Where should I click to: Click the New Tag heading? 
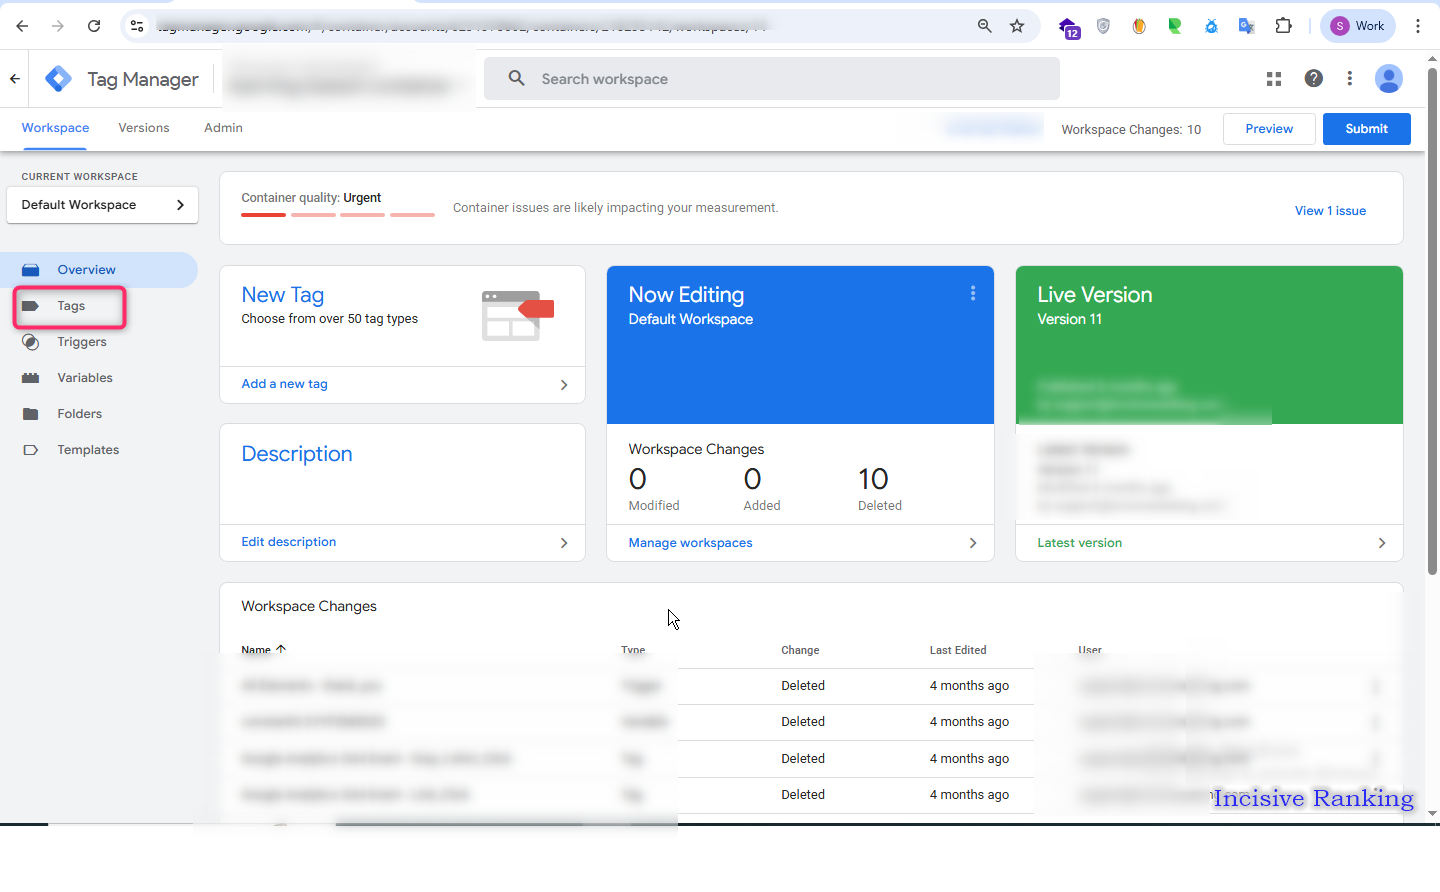(x=283, y=295)
